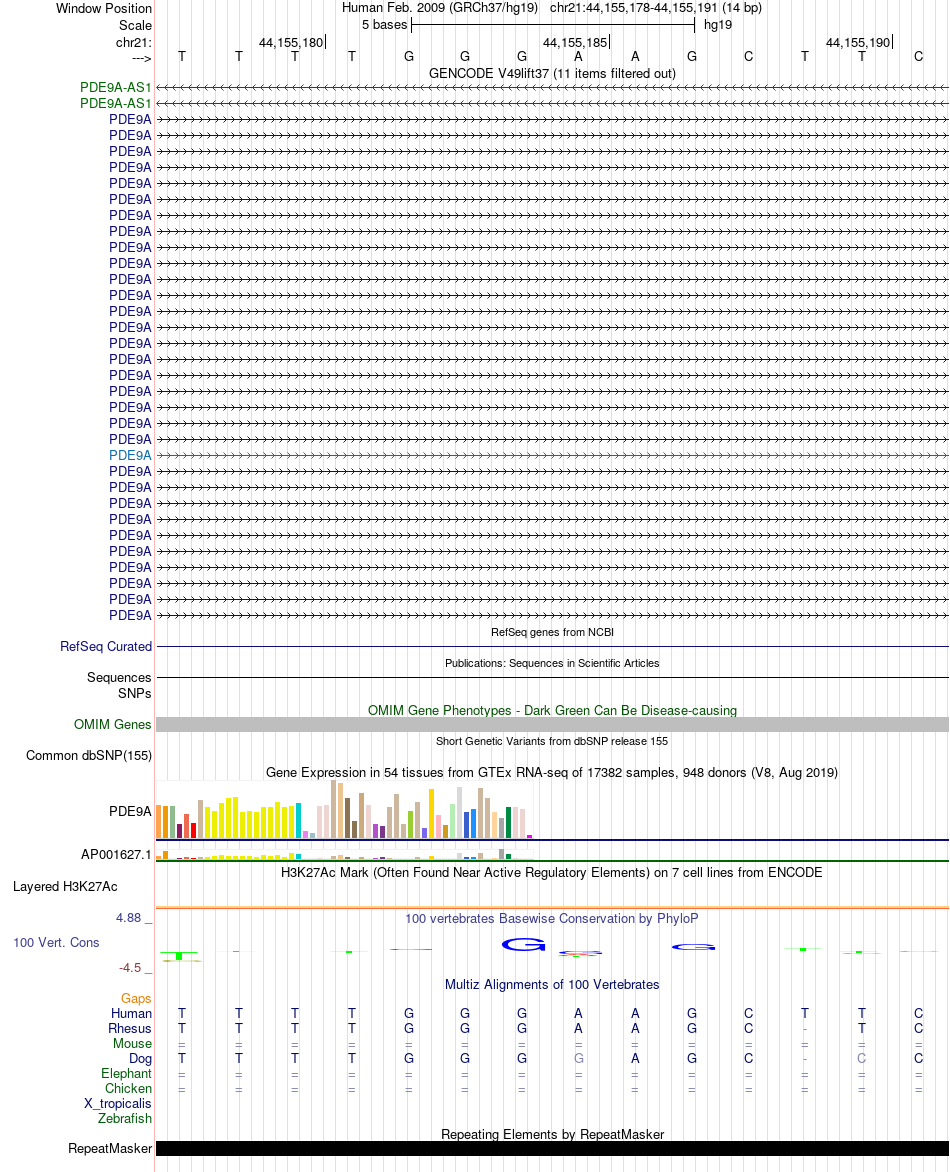Screen dimensions: 950x1172
Task: Click the 'RepeatMasker' track label
Action: point(110,1148)
